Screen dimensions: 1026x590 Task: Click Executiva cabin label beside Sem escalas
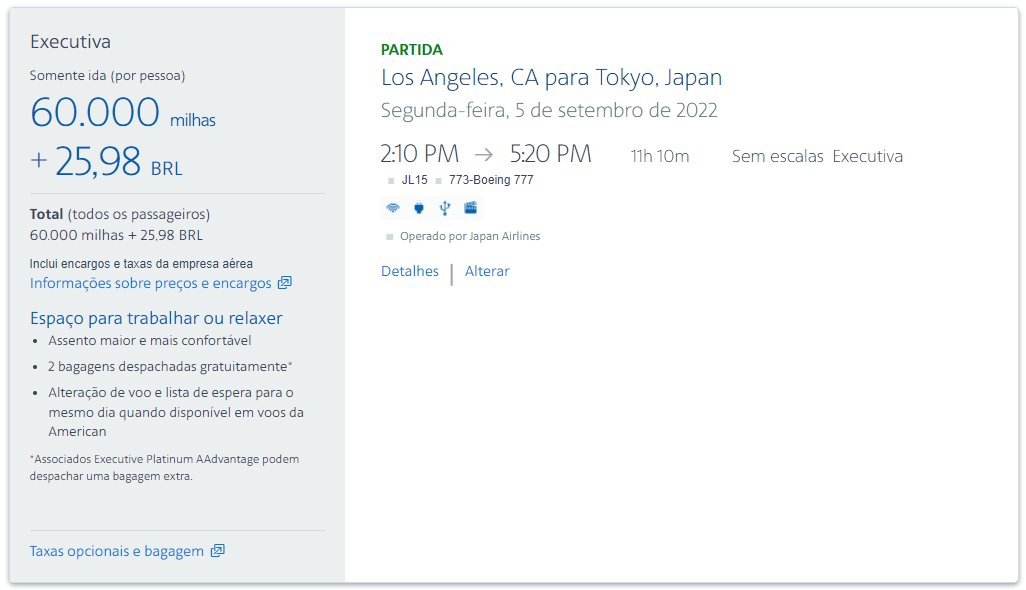pos(868,156)
